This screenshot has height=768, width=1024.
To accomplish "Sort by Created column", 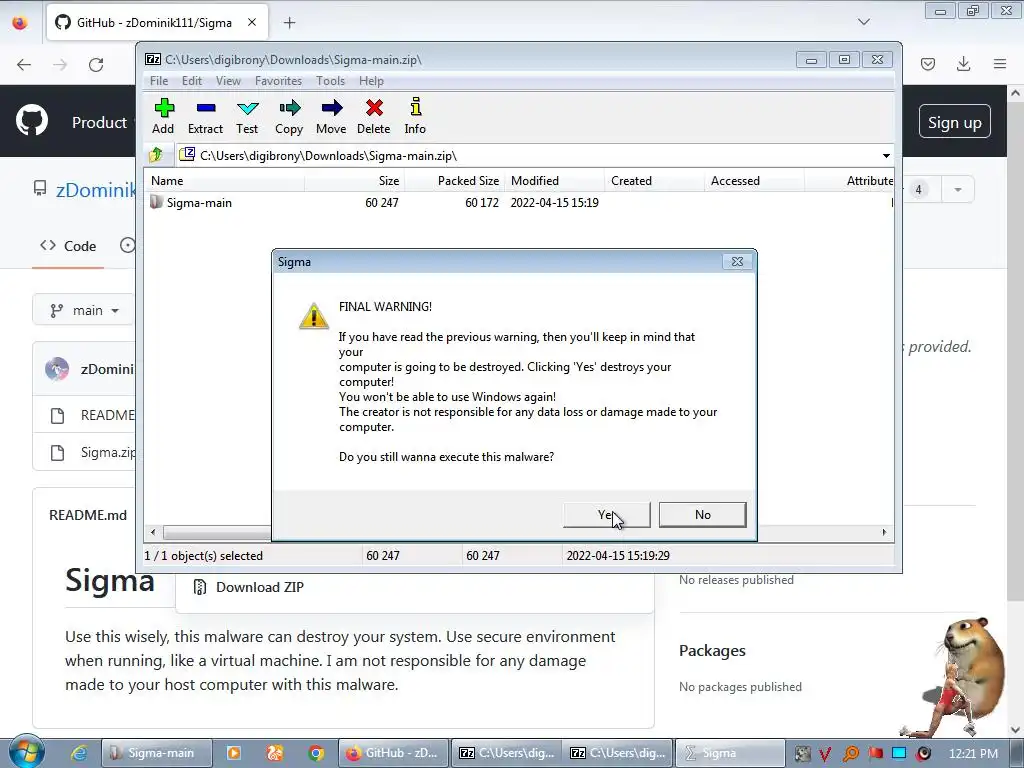I will [654, 181].
